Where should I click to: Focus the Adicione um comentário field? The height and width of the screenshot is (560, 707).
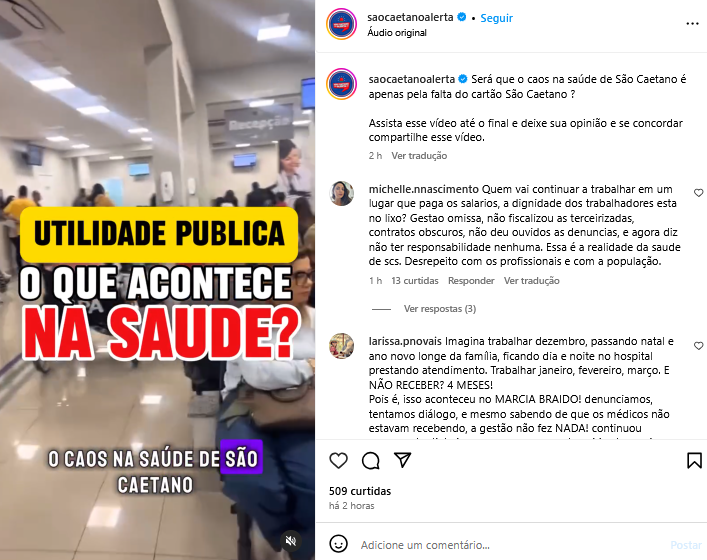[x=510, y=545]
